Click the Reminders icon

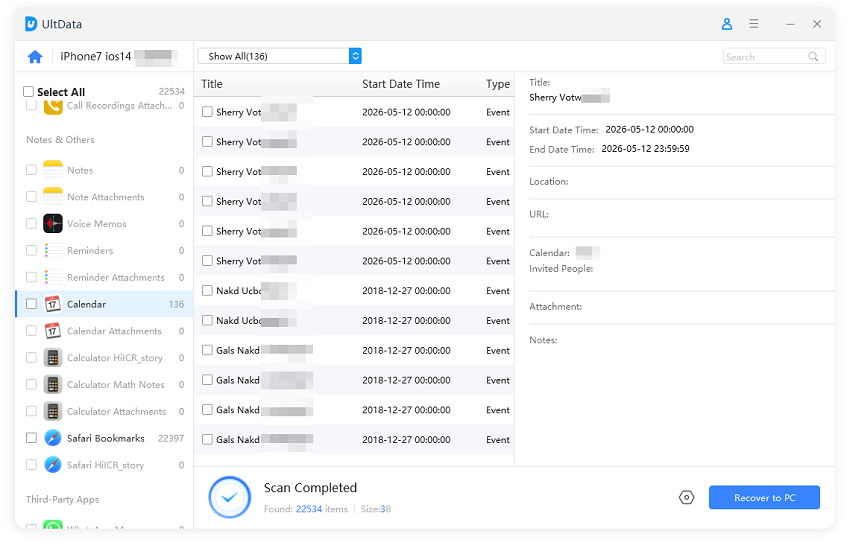coord(53,251)
